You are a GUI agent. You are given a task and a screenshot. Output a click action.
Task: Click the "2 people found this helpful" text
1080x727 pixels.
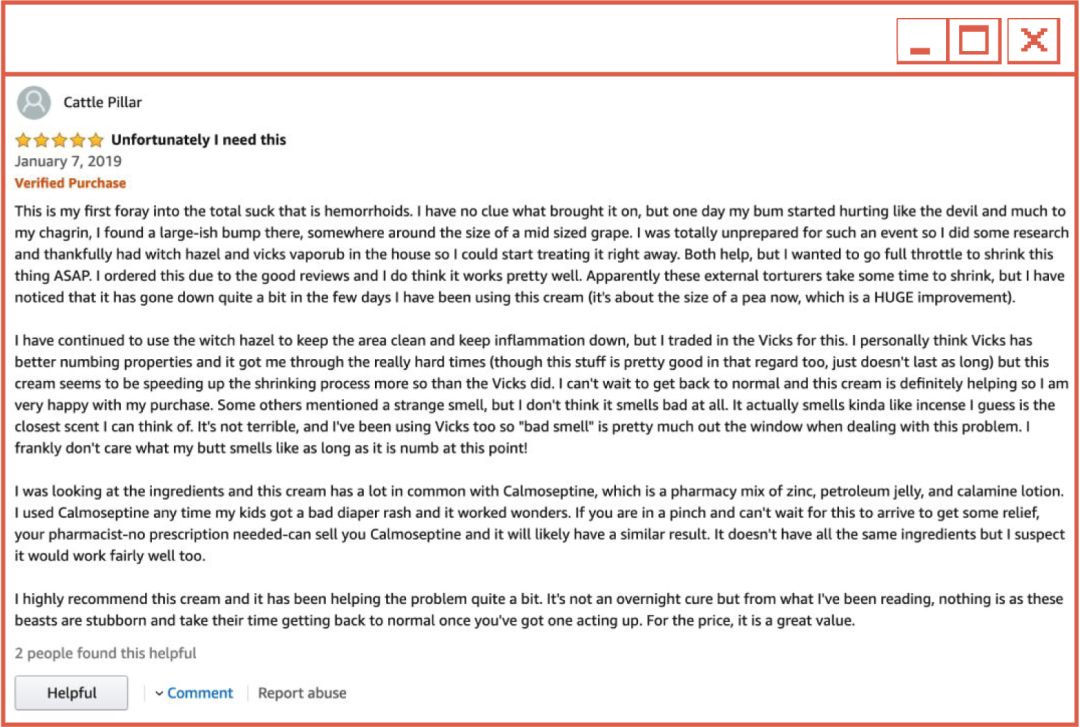pyautogui.click(x=105, y=653)
